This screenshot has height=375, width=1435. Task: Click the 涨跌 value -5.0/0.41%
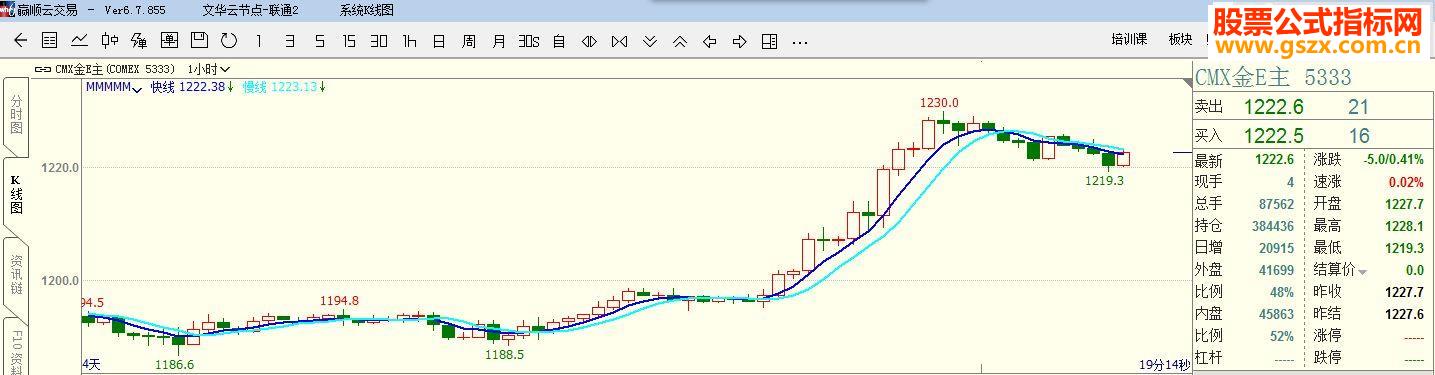click(1394, 160)
